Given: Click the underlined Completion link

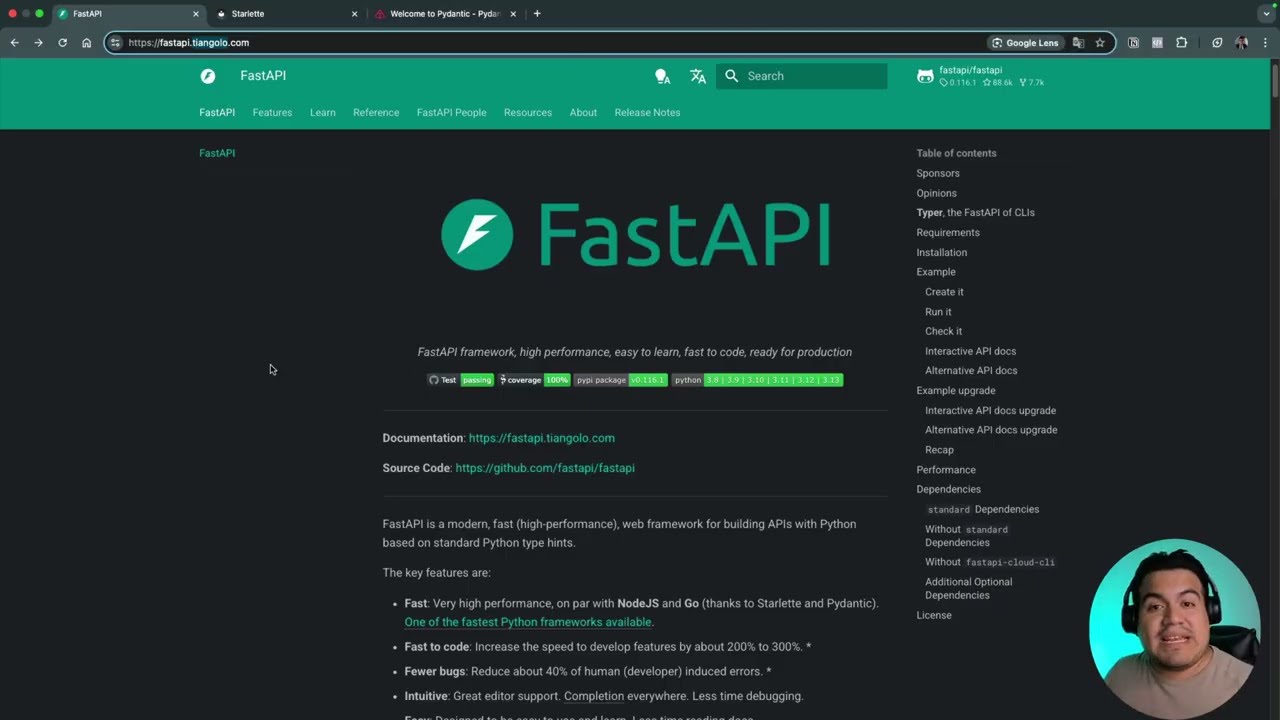Looking at the screenshot, I should tap(594, 696).
